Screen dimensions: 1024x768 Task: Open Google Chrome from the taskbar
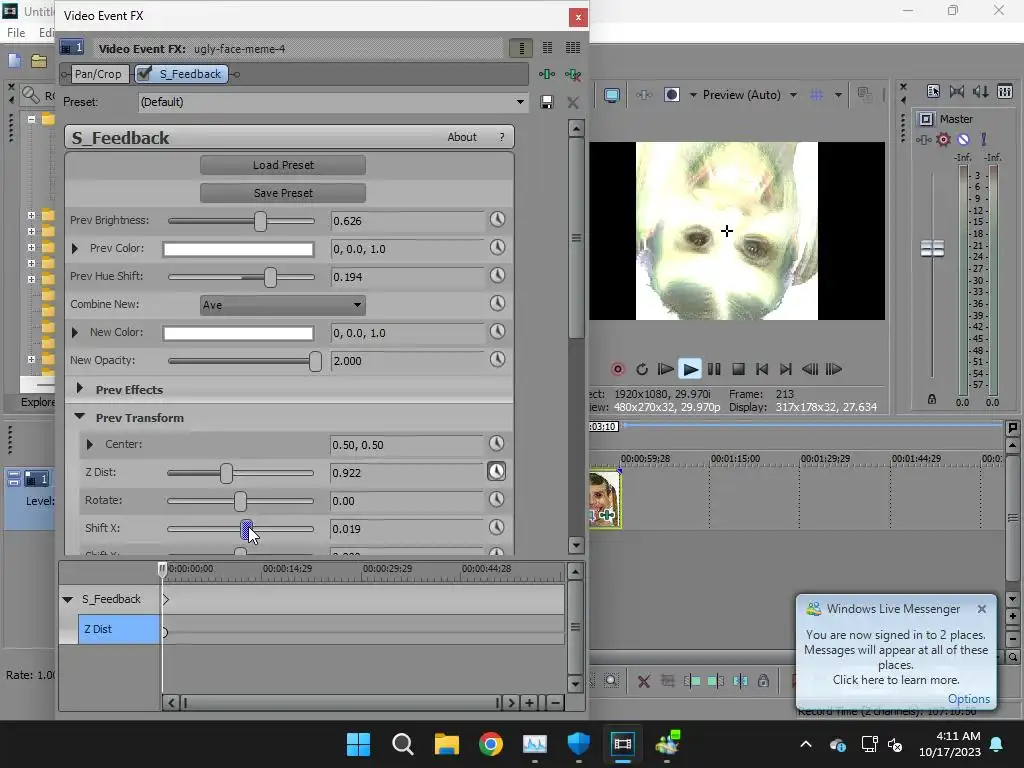pos(490,744)
